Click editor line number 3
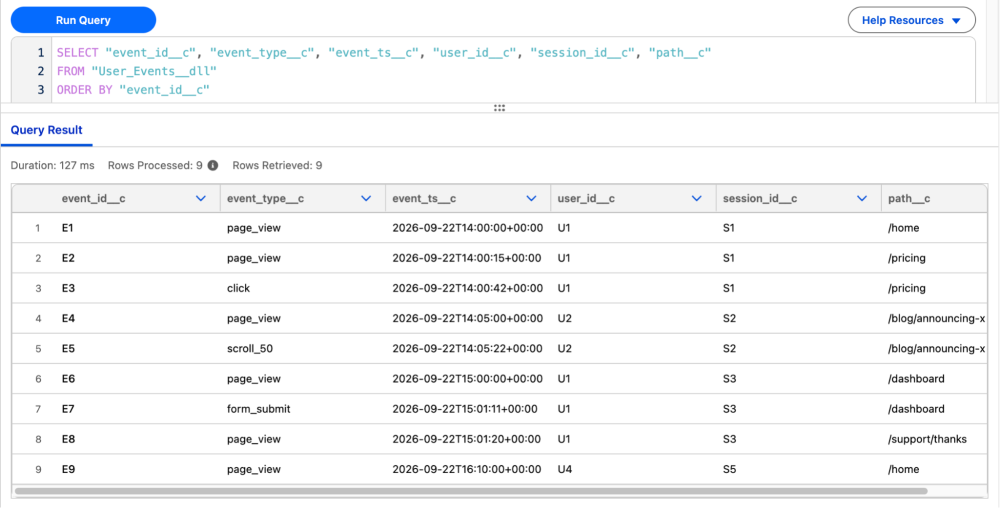Viewport: 1000px width, 508px height. tap(41, 90)
